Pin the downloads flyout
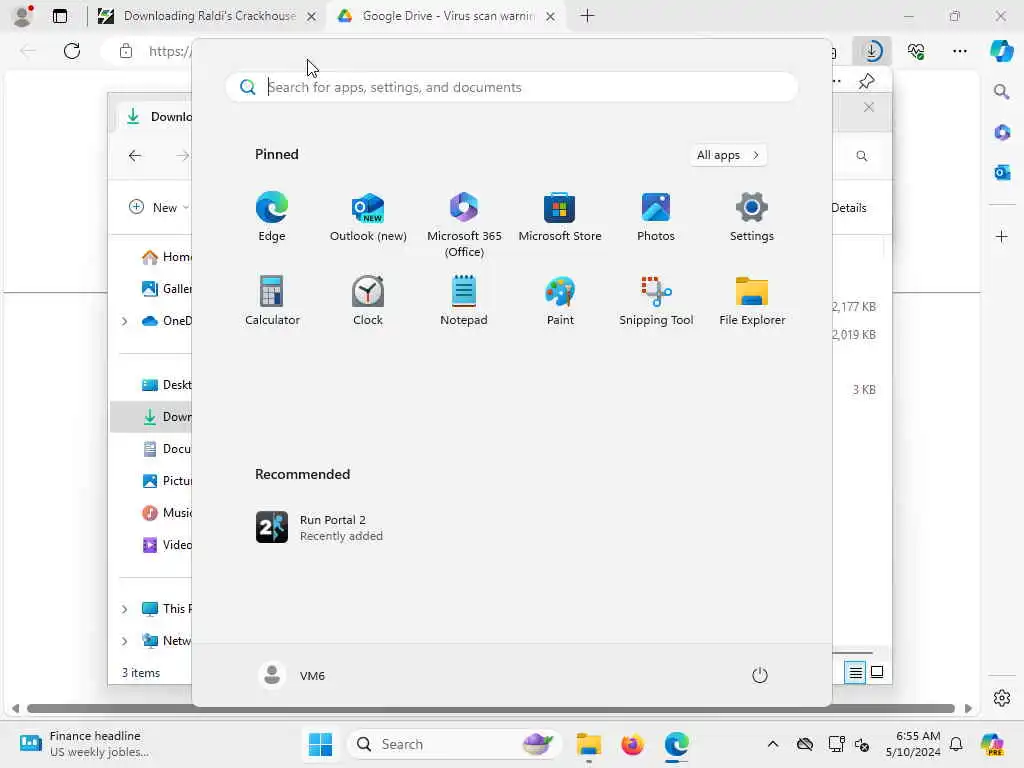The height and width of the screenshot is (768, 1024). [x=866, y=81]
